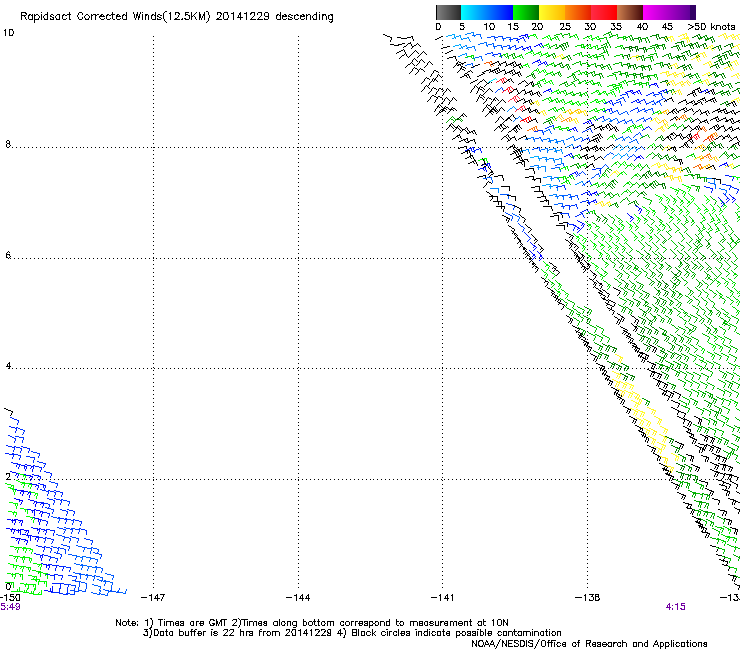Click the 'Times are GMT' note line
This screenshot has width=740, height=650.
point(312,623)
